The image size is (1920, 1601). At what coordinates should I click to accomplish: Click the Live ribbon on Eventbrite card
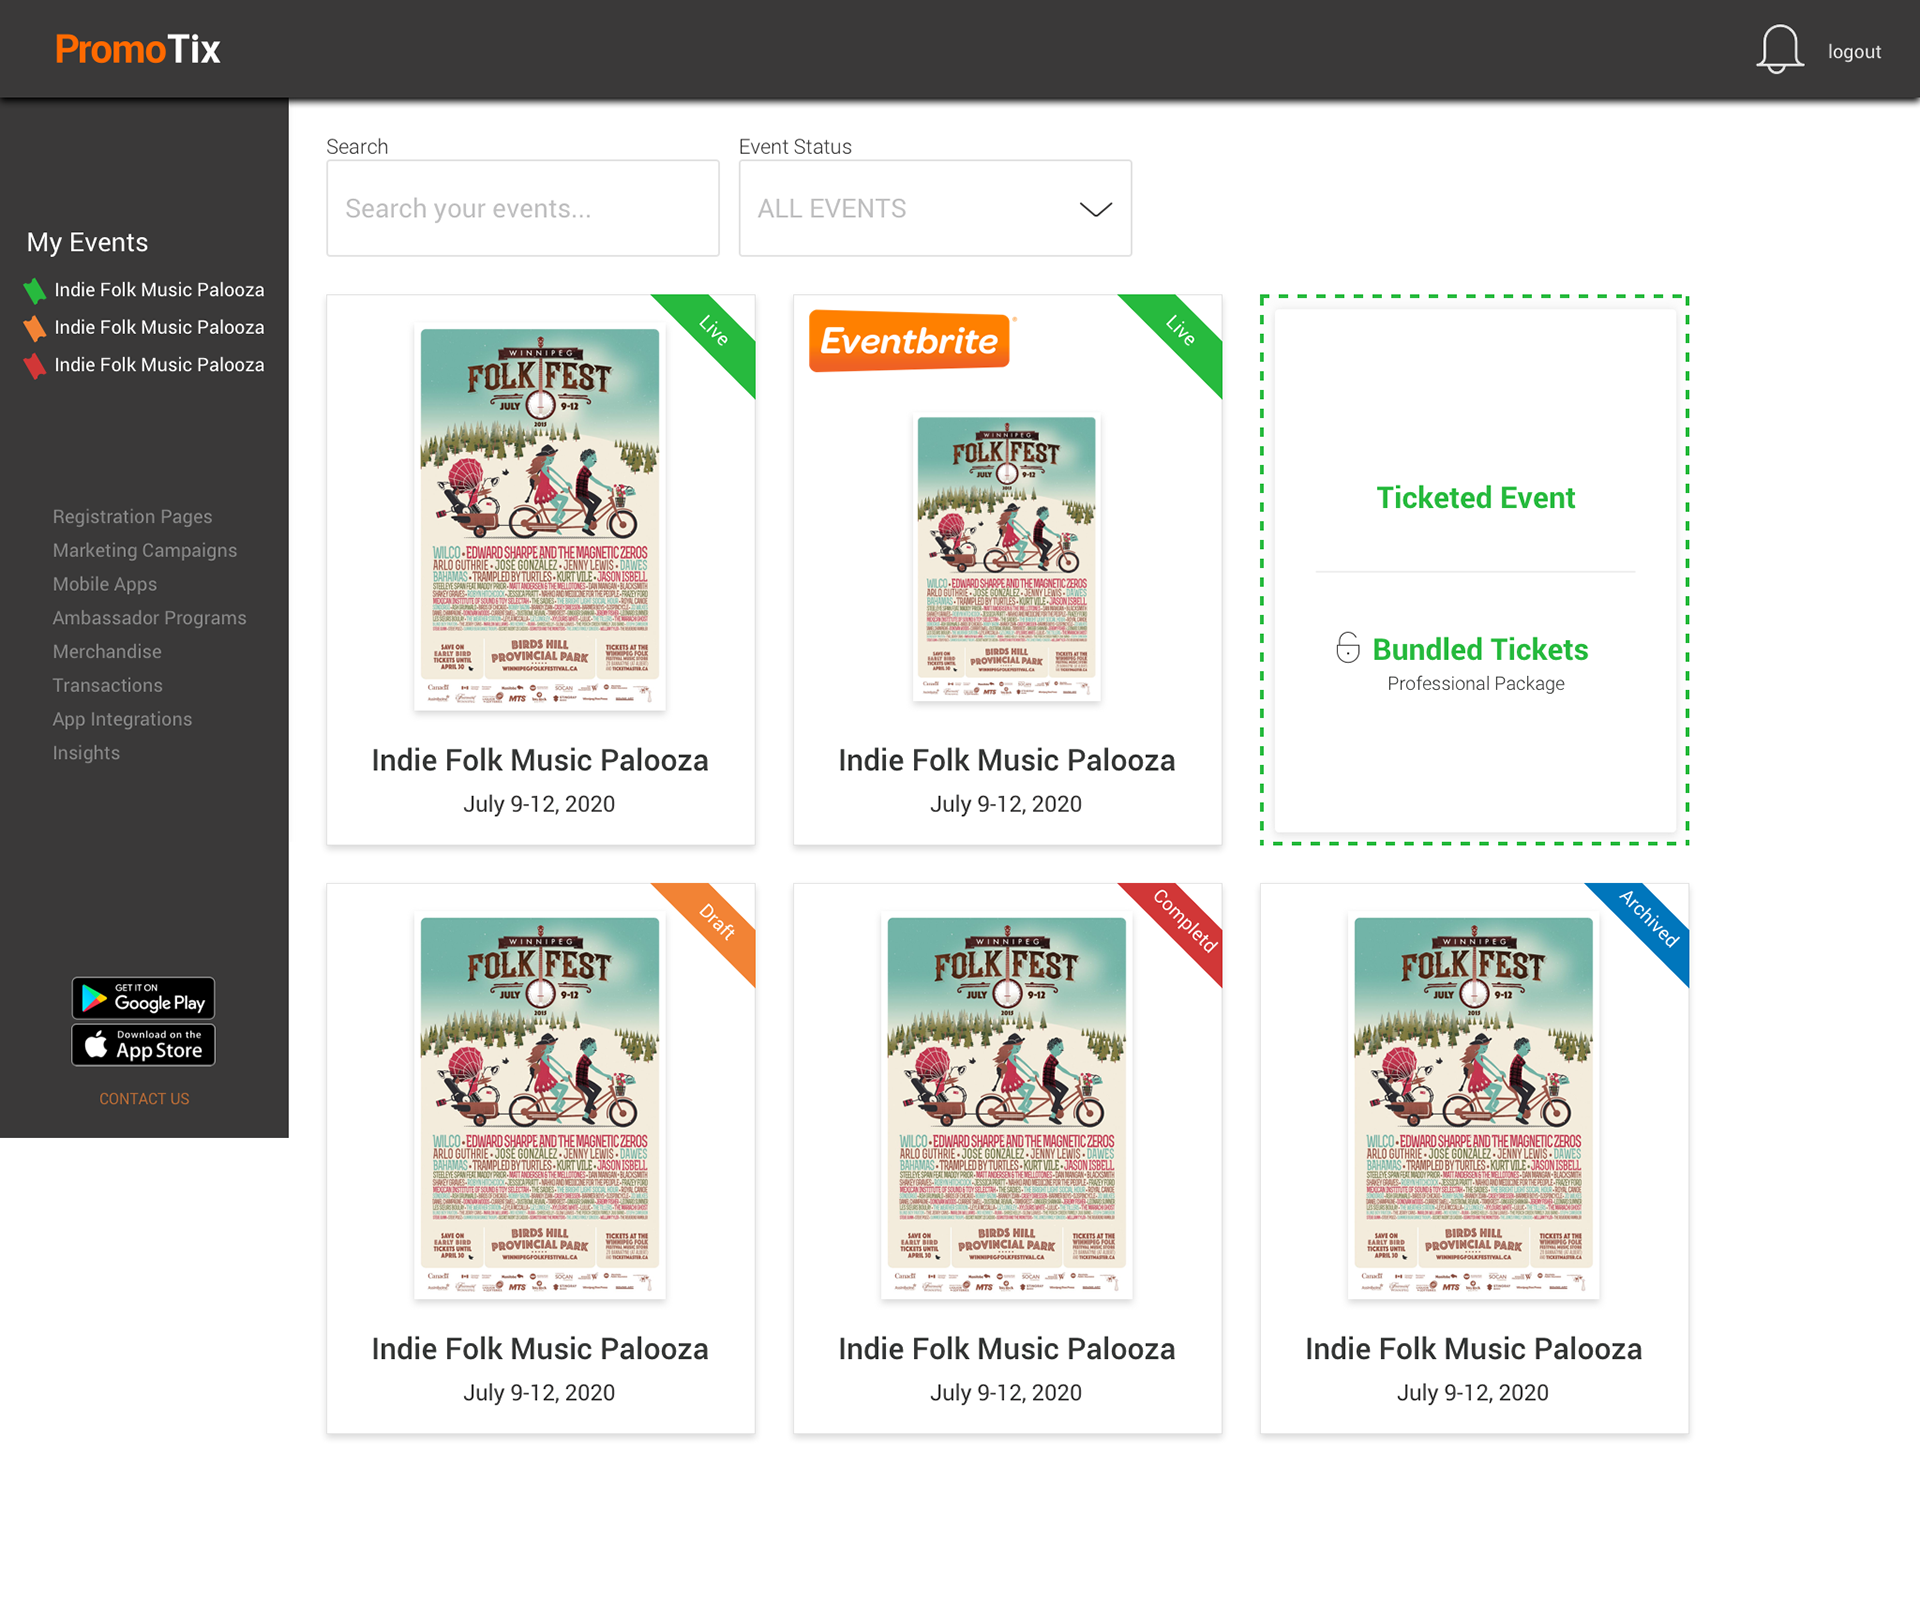coord(1181,333)
